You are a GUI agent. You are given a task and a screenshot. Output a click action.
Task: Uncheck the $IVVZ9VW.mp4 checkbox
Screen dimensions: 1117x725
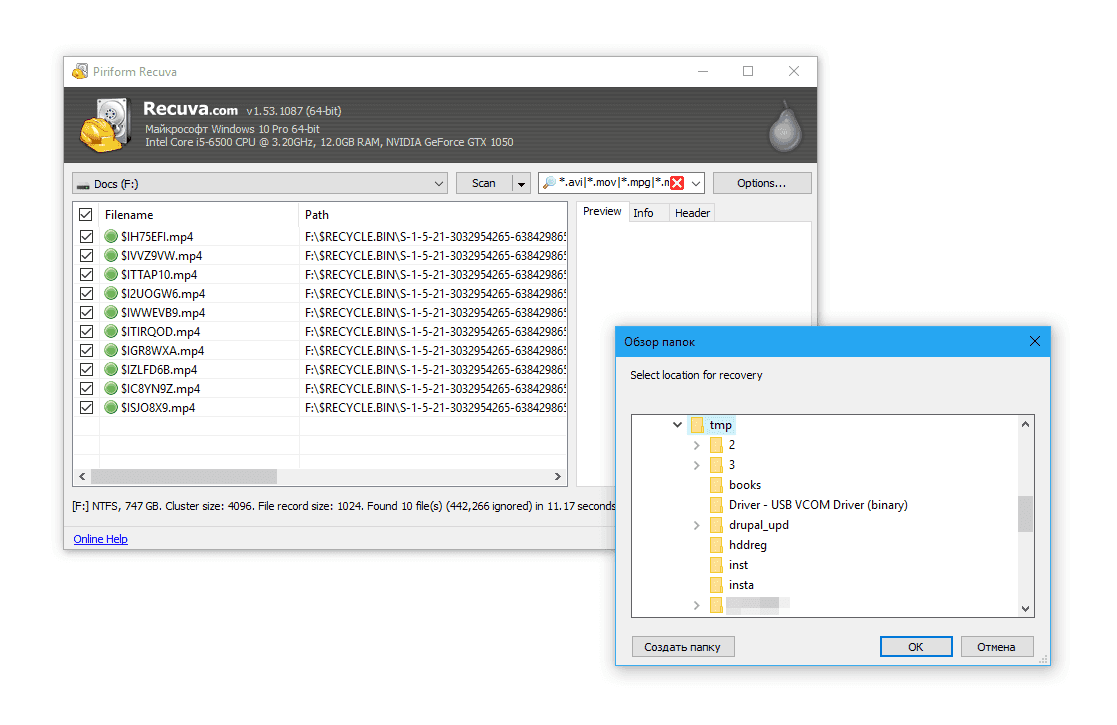(86, 256)
